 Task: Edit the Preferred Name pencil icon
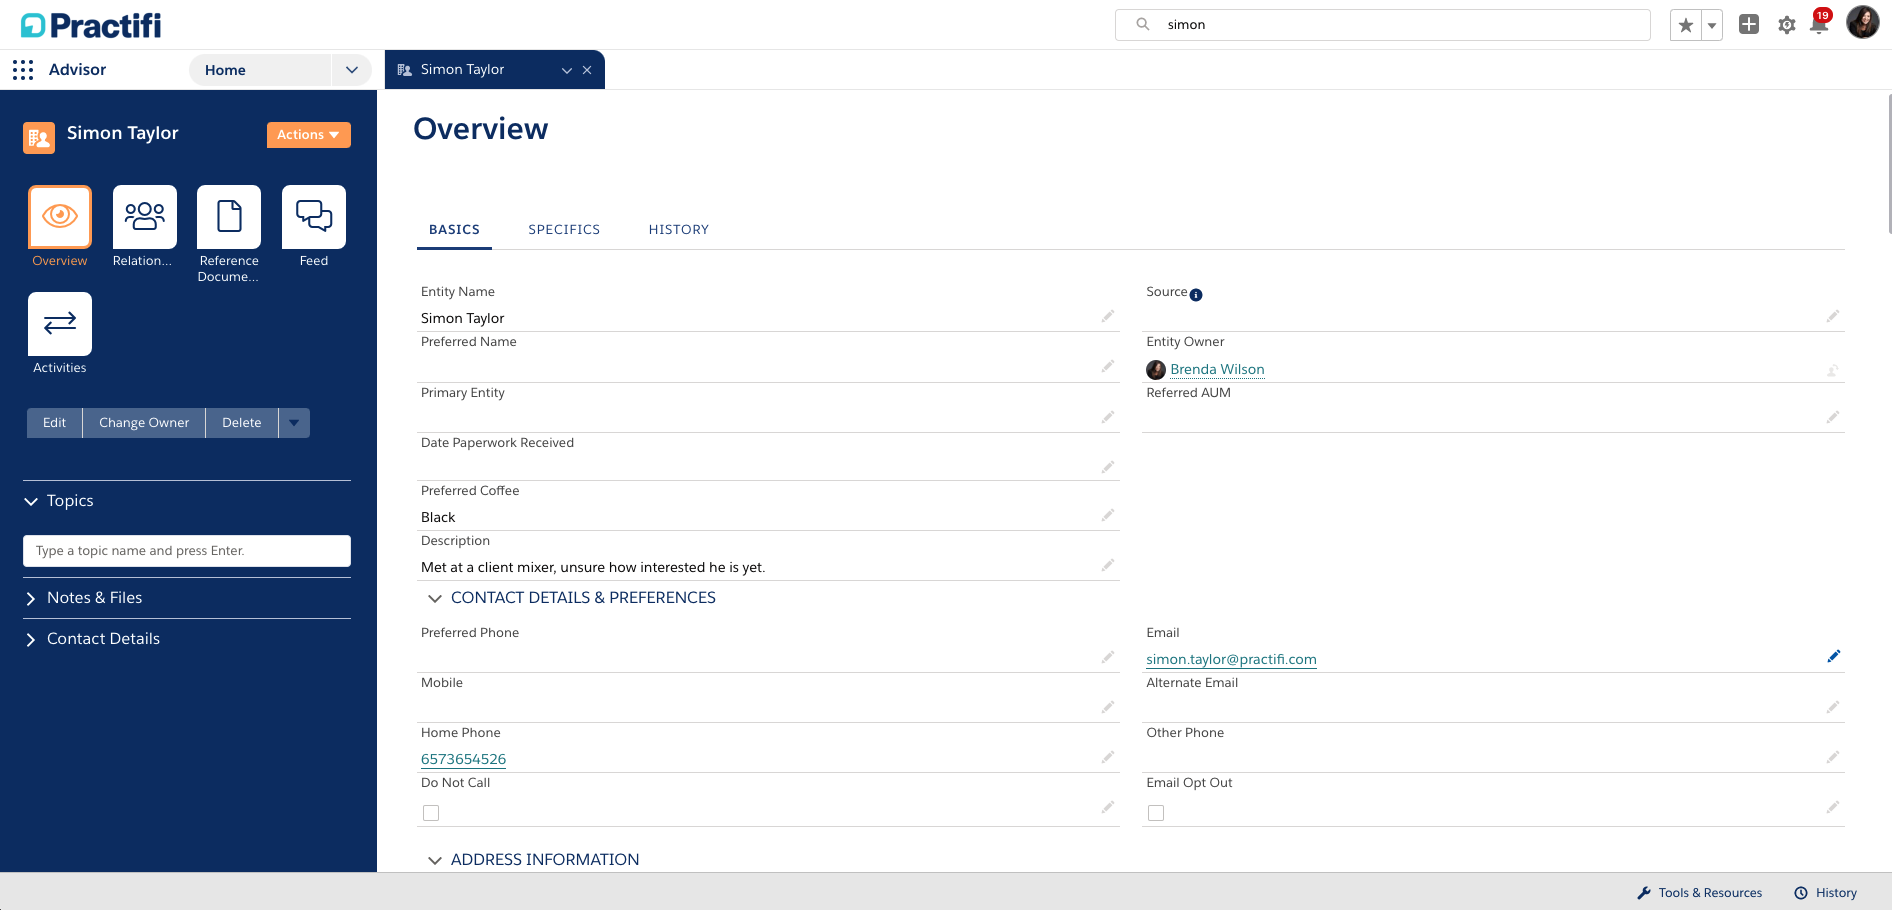point(1108,367)
